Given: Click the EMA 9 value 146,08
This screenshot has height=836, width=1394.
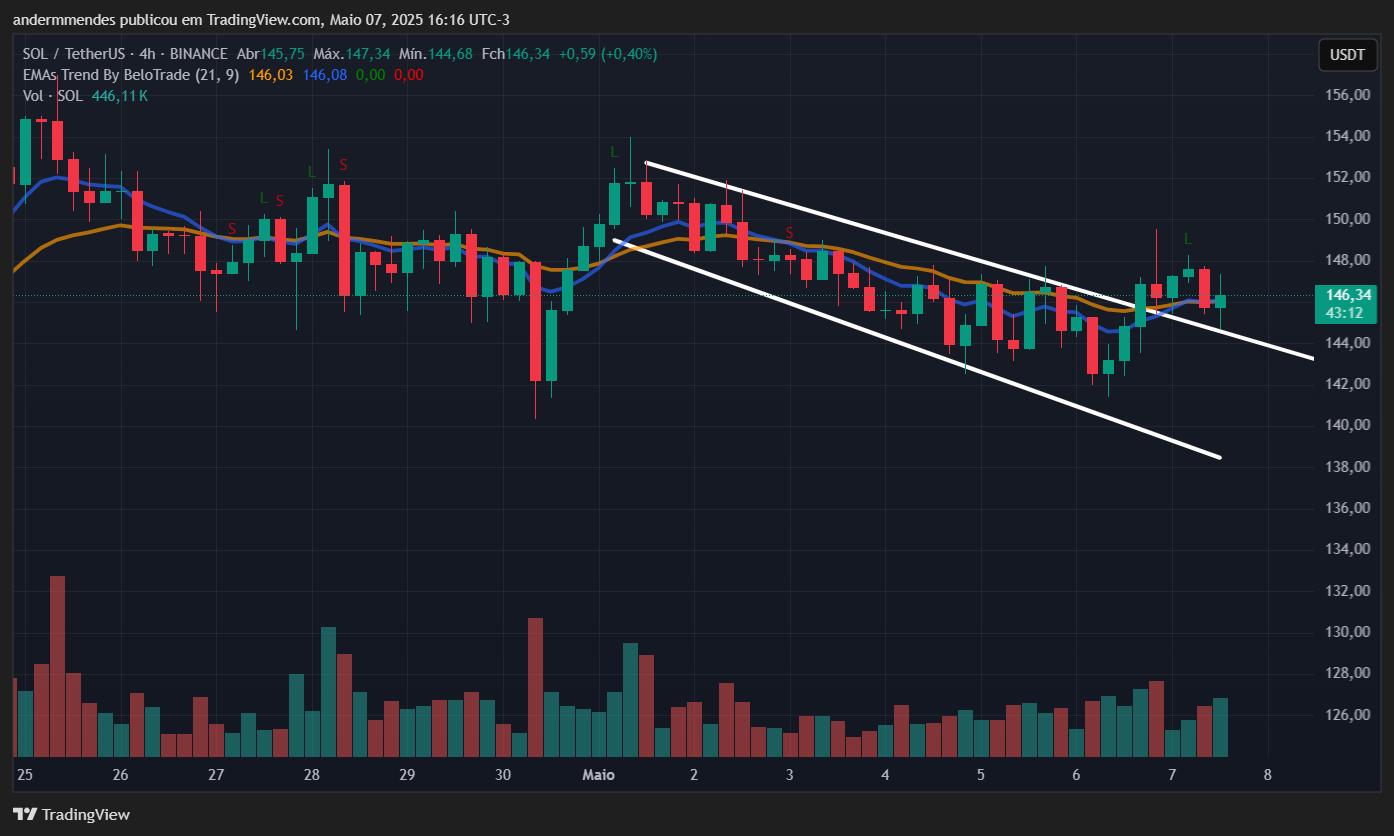Looking at the screenshot, I should click(324, 75).
